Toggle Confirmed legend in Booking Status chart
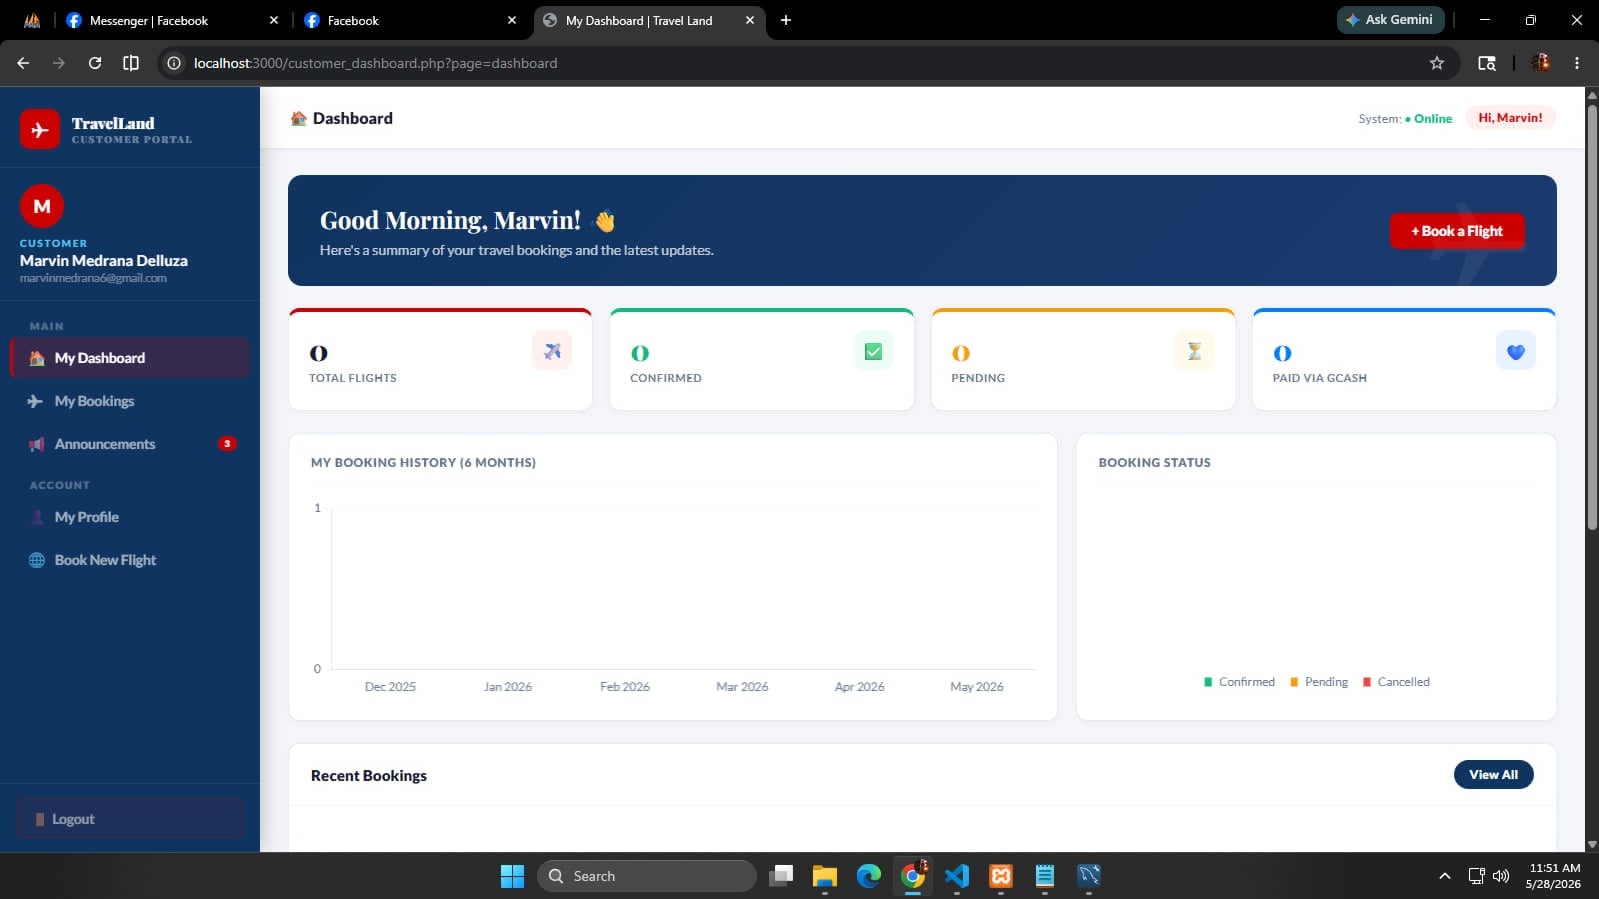The width and height of the screenshot is (1599, 899). coord(1239,682)
